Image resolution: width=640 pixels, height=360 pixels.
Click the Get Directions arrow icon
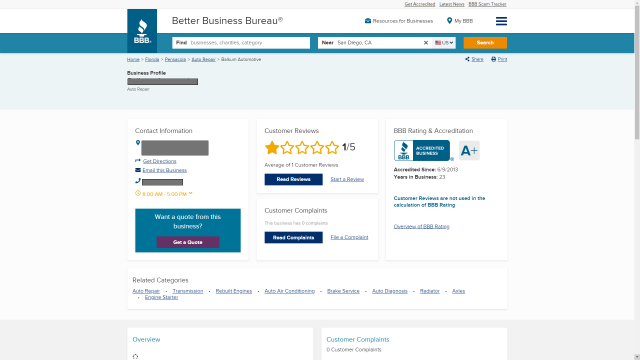click(138, 161)
